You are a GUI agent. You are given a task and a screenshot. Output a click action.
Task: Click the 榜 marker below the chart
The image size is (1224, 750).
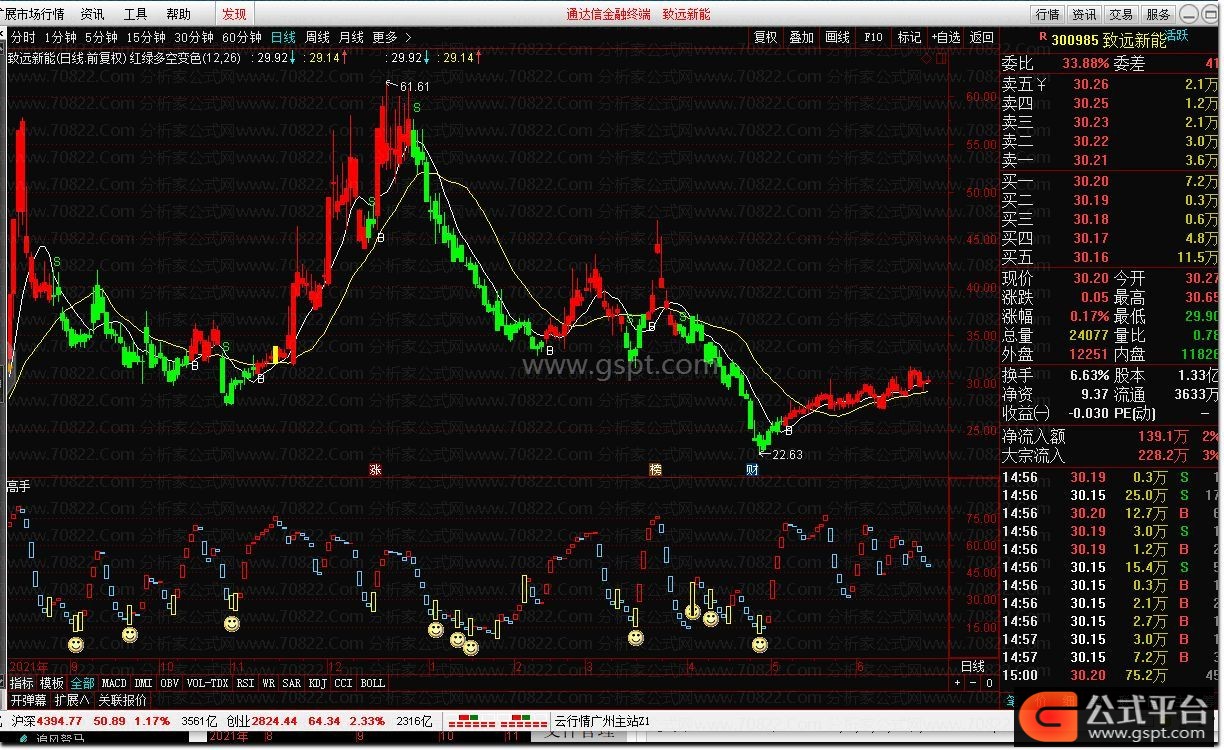point(656,470)
